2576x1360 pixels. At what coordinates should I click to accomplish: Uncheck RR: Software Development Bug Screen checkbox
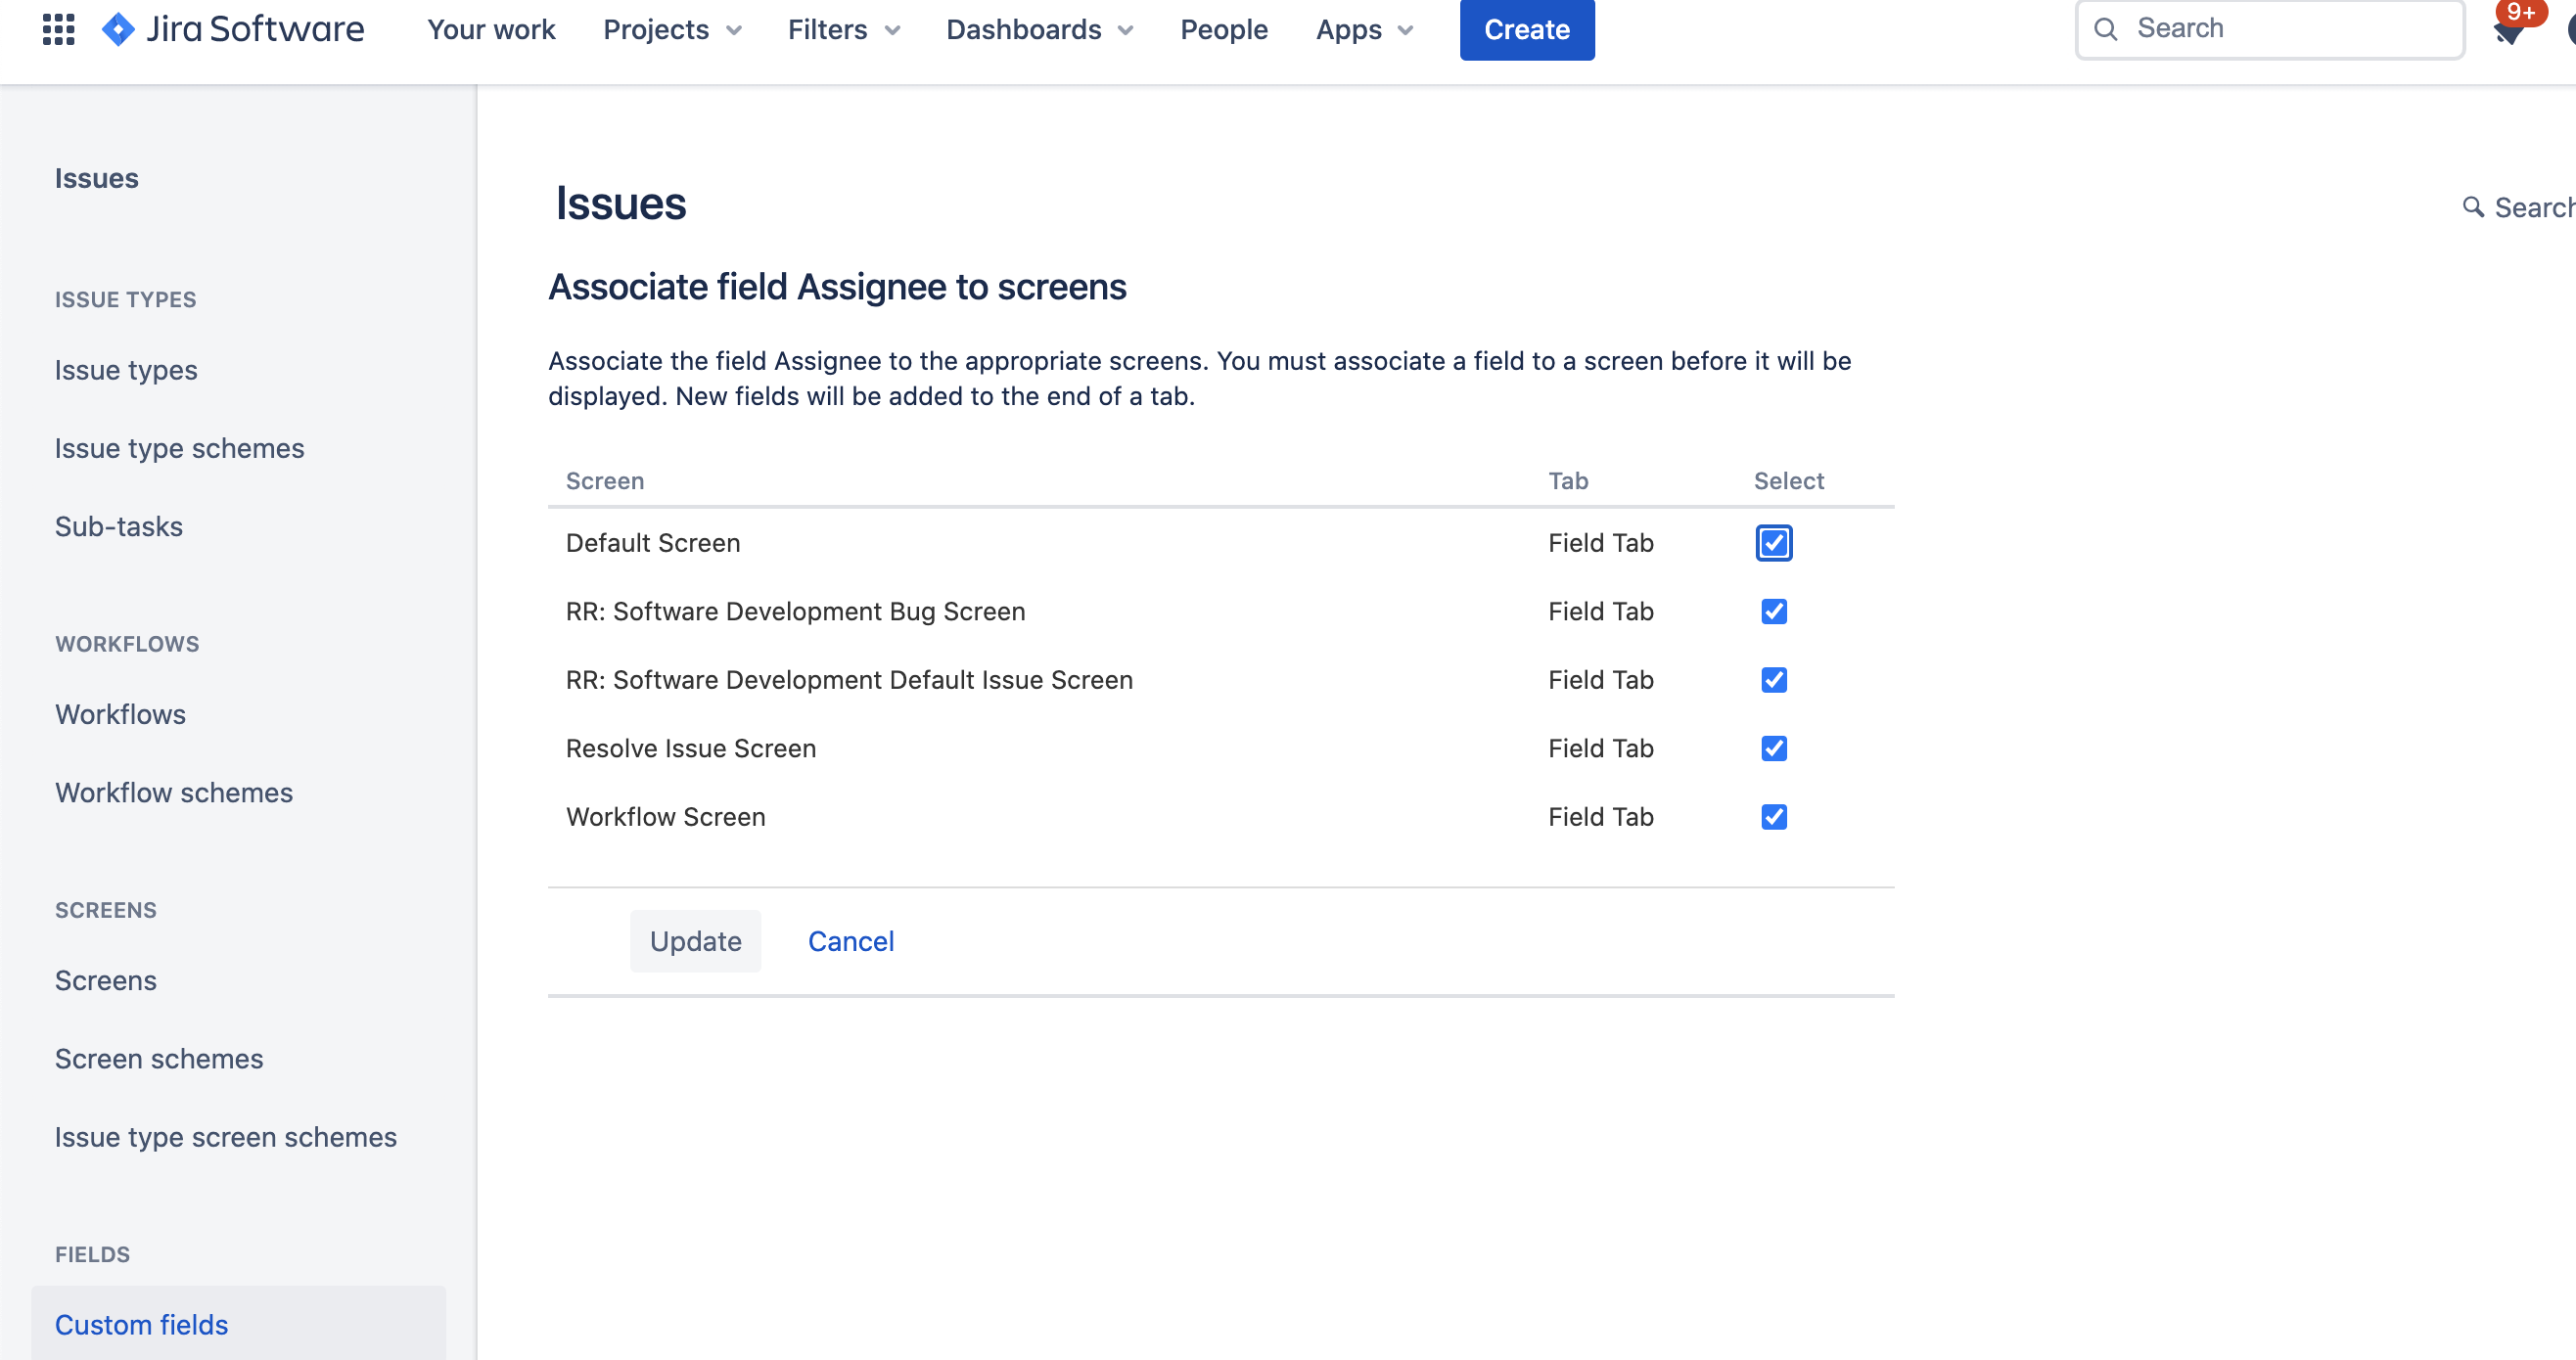click(x=1773, y=611)
